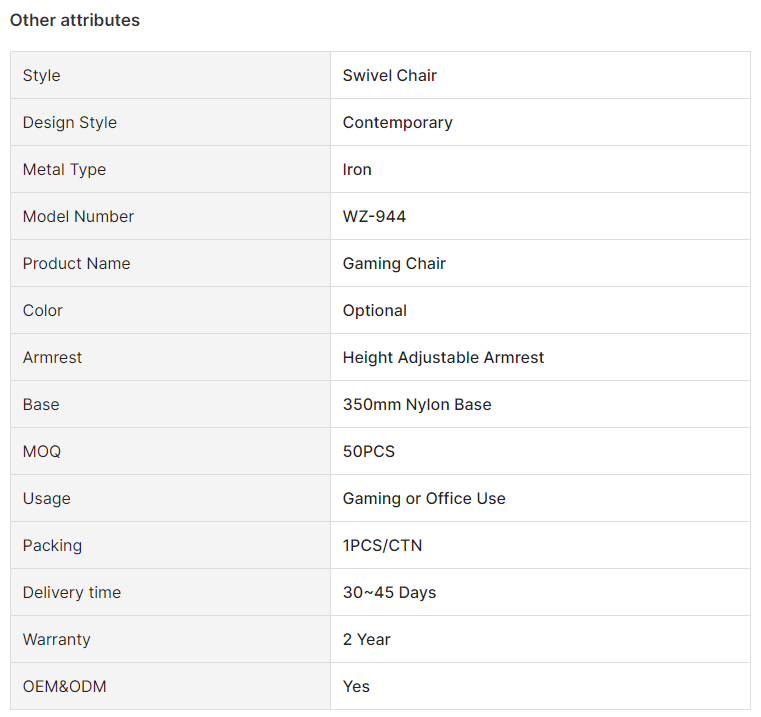The image size is (761, 717).
Task: Click the "350mm Nylon Base" value
Action: coord(417,404)
